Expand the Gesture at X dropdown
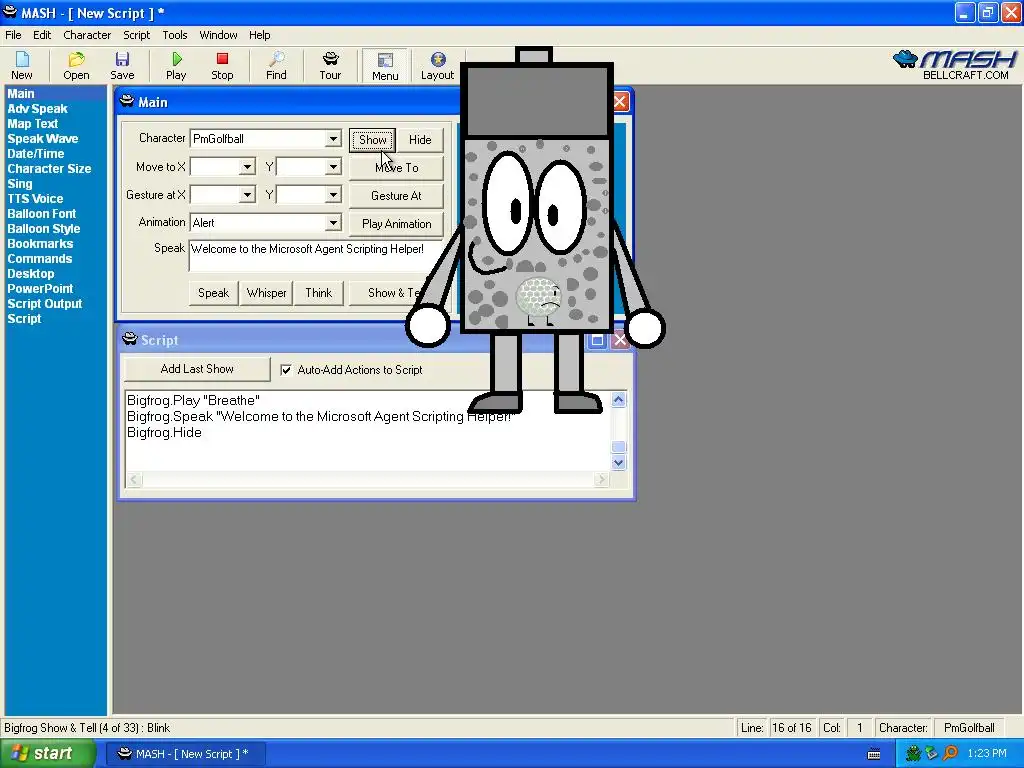The image size is (1024, 768). coord(247,194)
